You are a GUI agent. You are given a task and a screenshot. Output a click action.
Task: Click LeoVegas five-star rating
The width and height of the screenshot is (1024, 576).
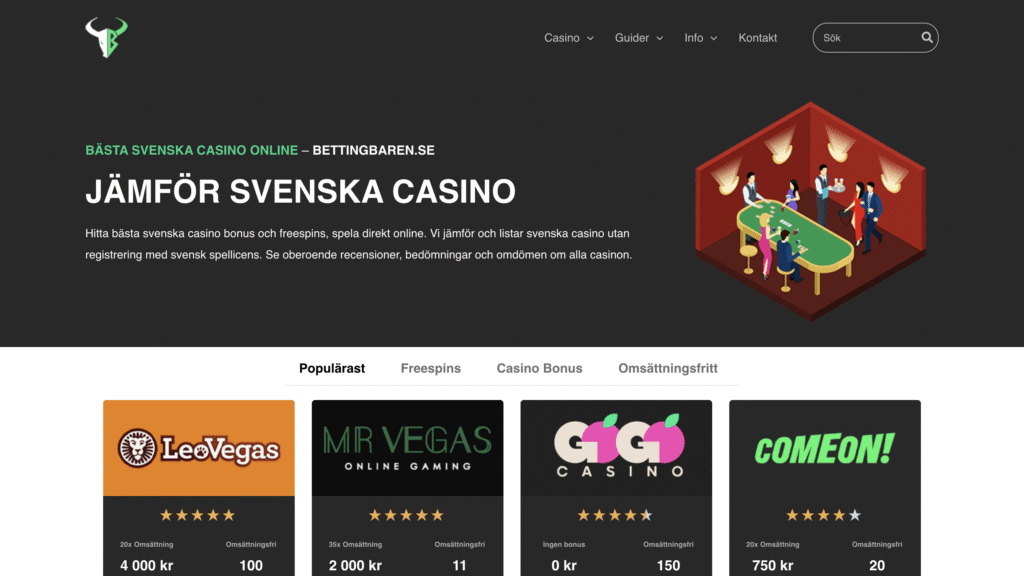[x=198, y=515]
